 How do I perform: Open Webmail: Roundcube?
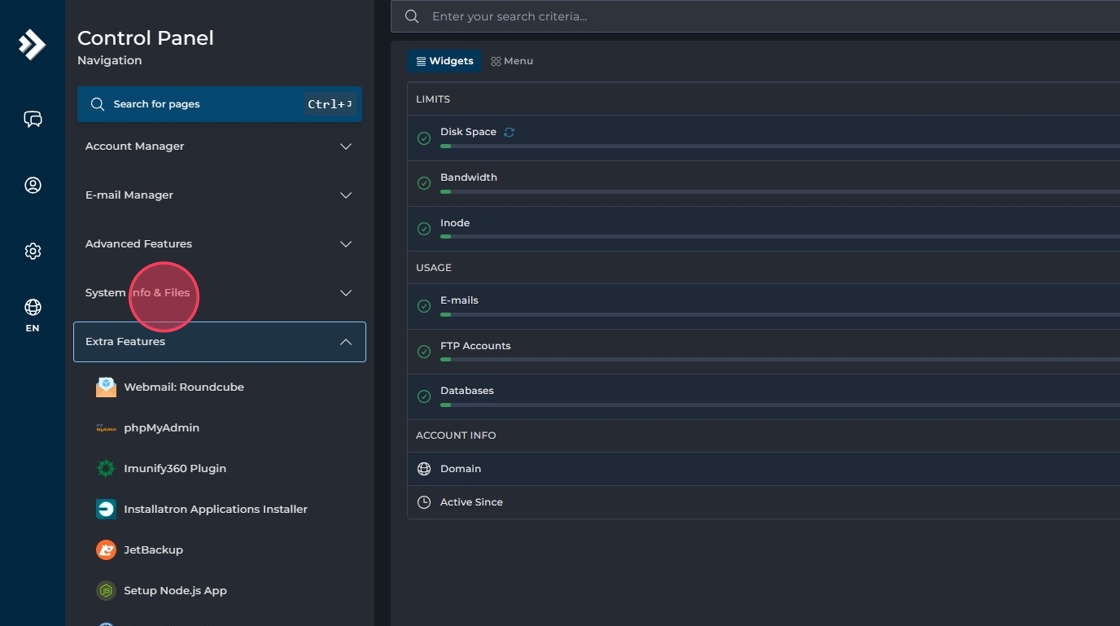pyautogui.click(x=183, y=387)
